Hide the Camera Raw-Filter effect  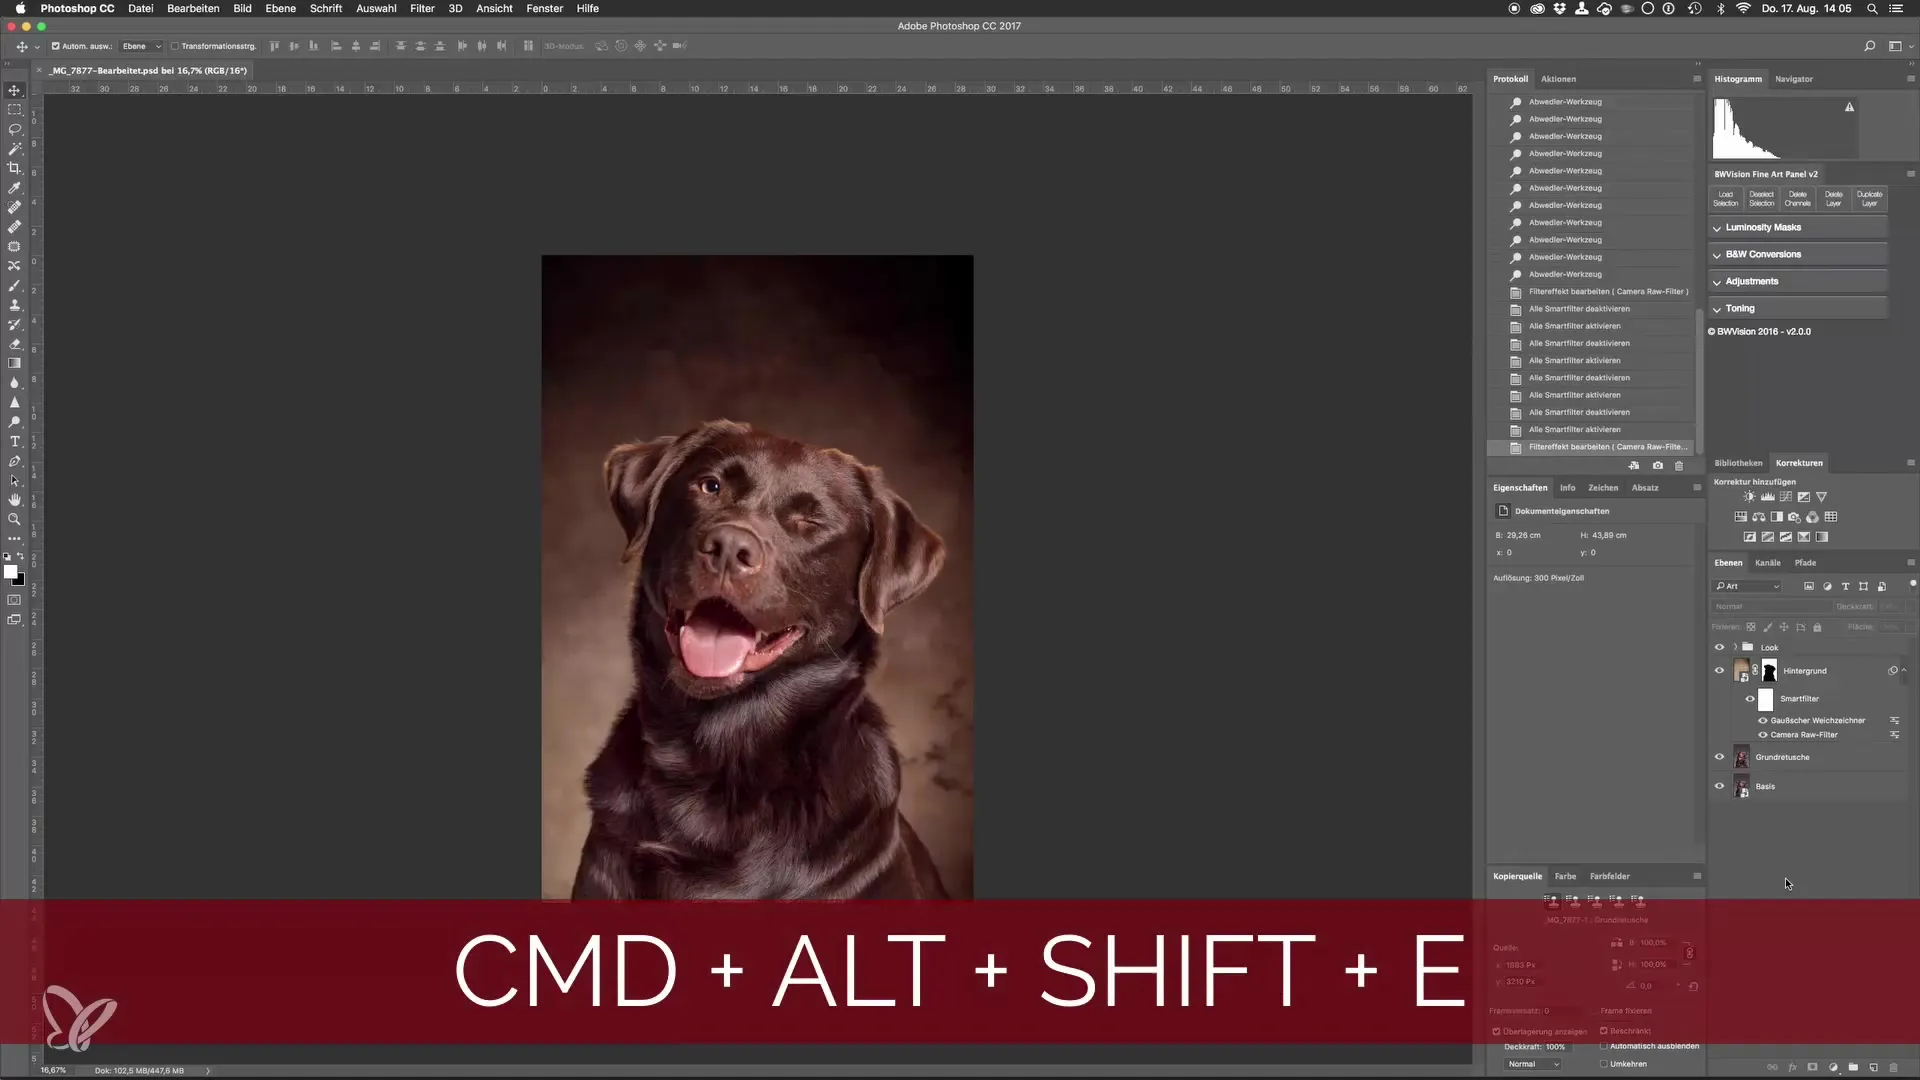tap(1763, 735)
